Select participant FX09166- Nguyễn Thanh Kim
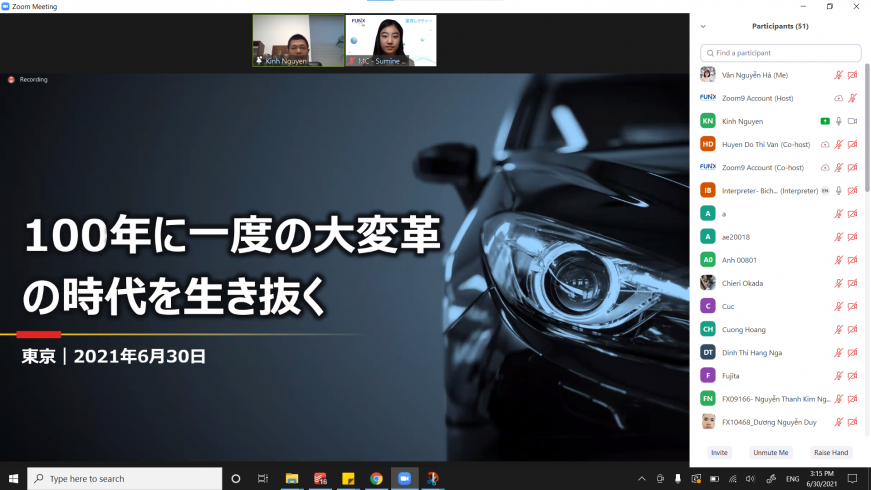The image size is (871, 490). point(780,399)
